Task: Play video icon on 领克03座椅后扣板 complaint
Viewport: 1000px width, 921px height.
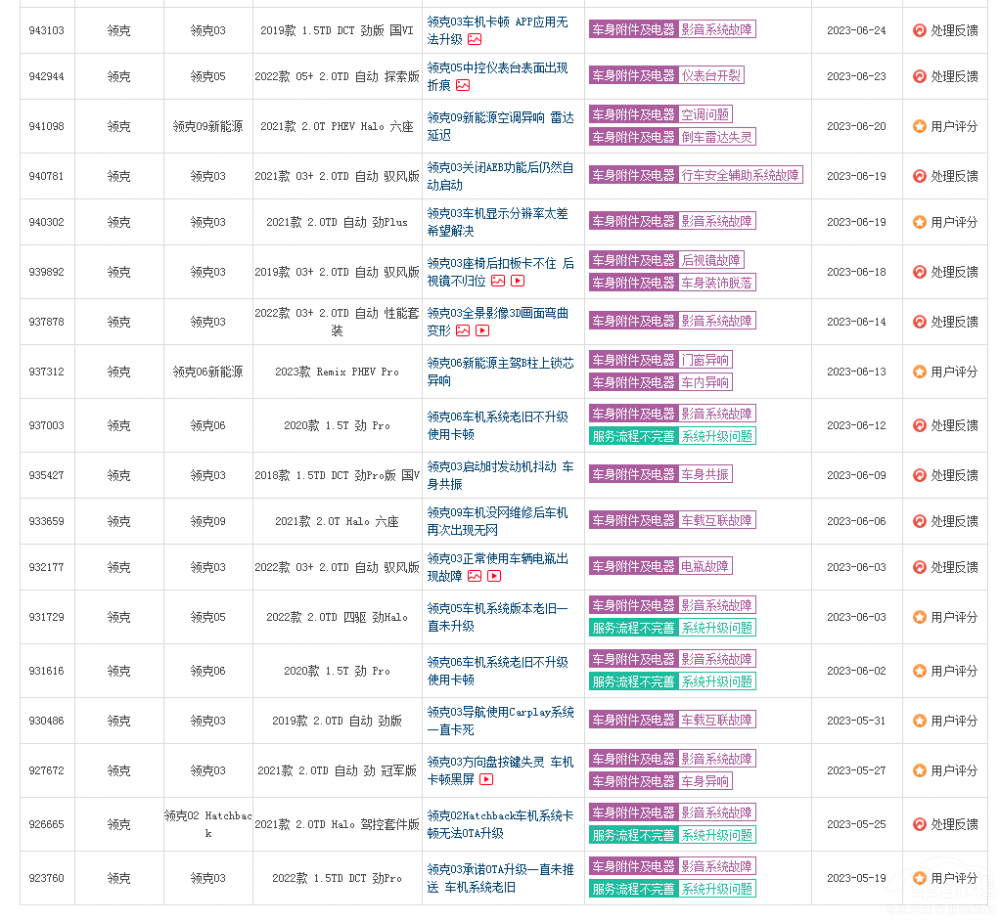Action: click(x=517, y=281)
